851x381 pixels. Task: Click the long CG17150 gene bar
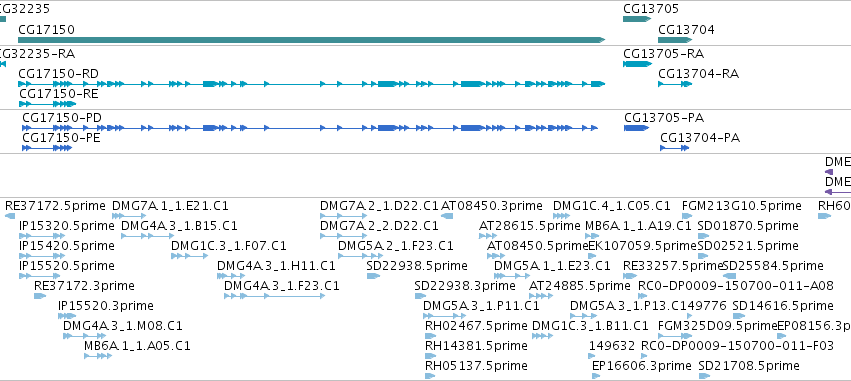coord(312,40)
